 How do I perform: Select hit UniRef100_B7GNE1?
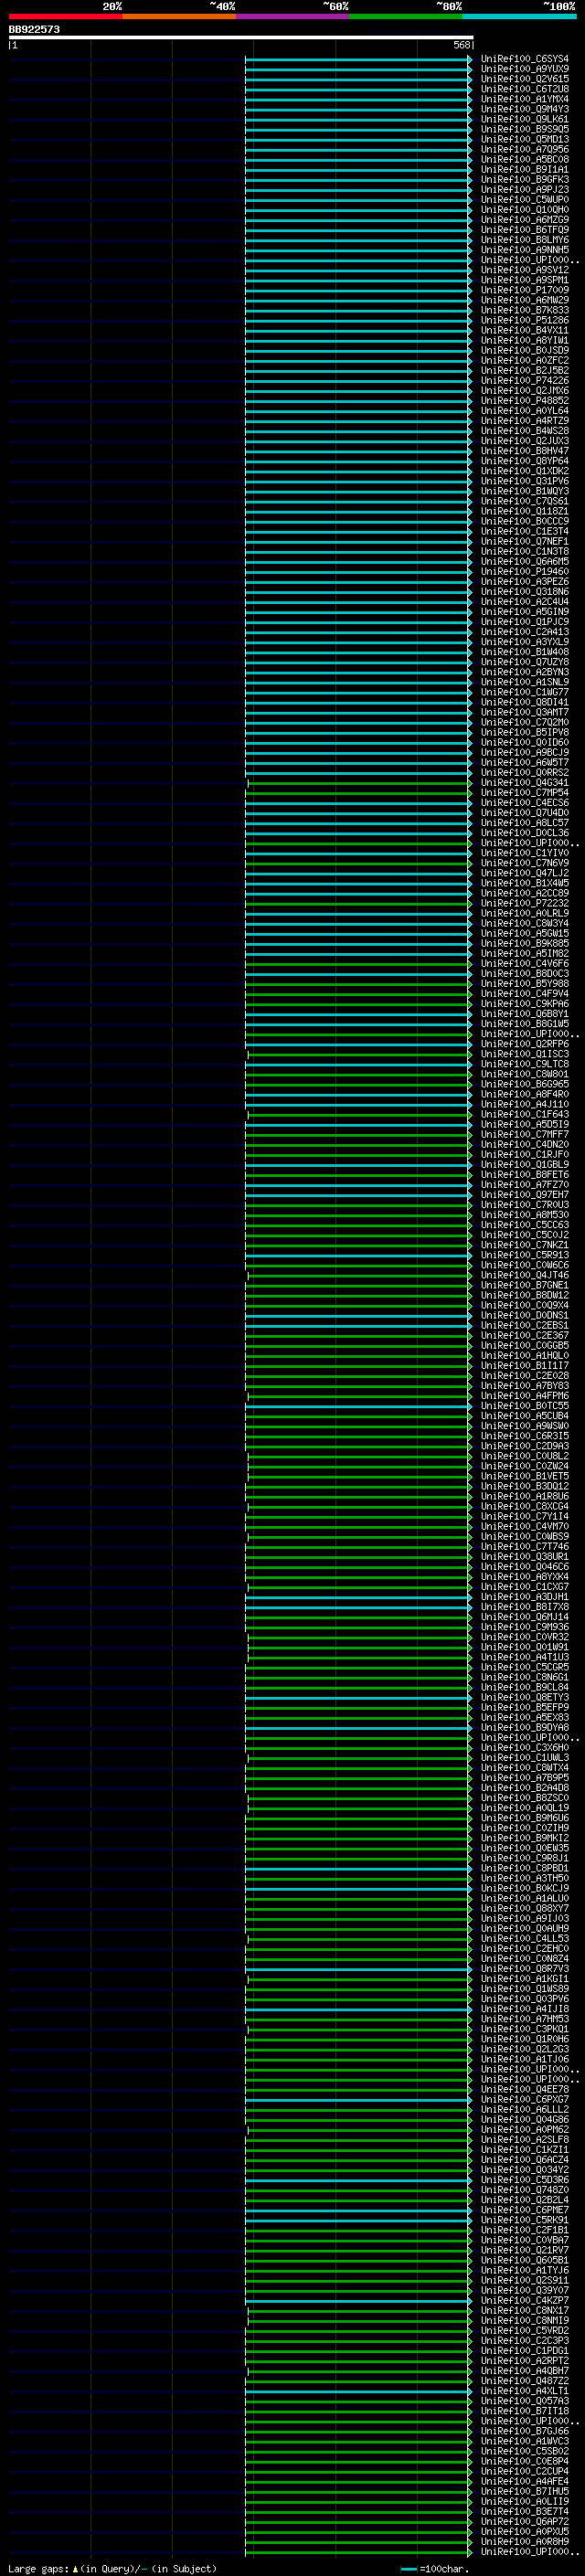[525, 1285]
